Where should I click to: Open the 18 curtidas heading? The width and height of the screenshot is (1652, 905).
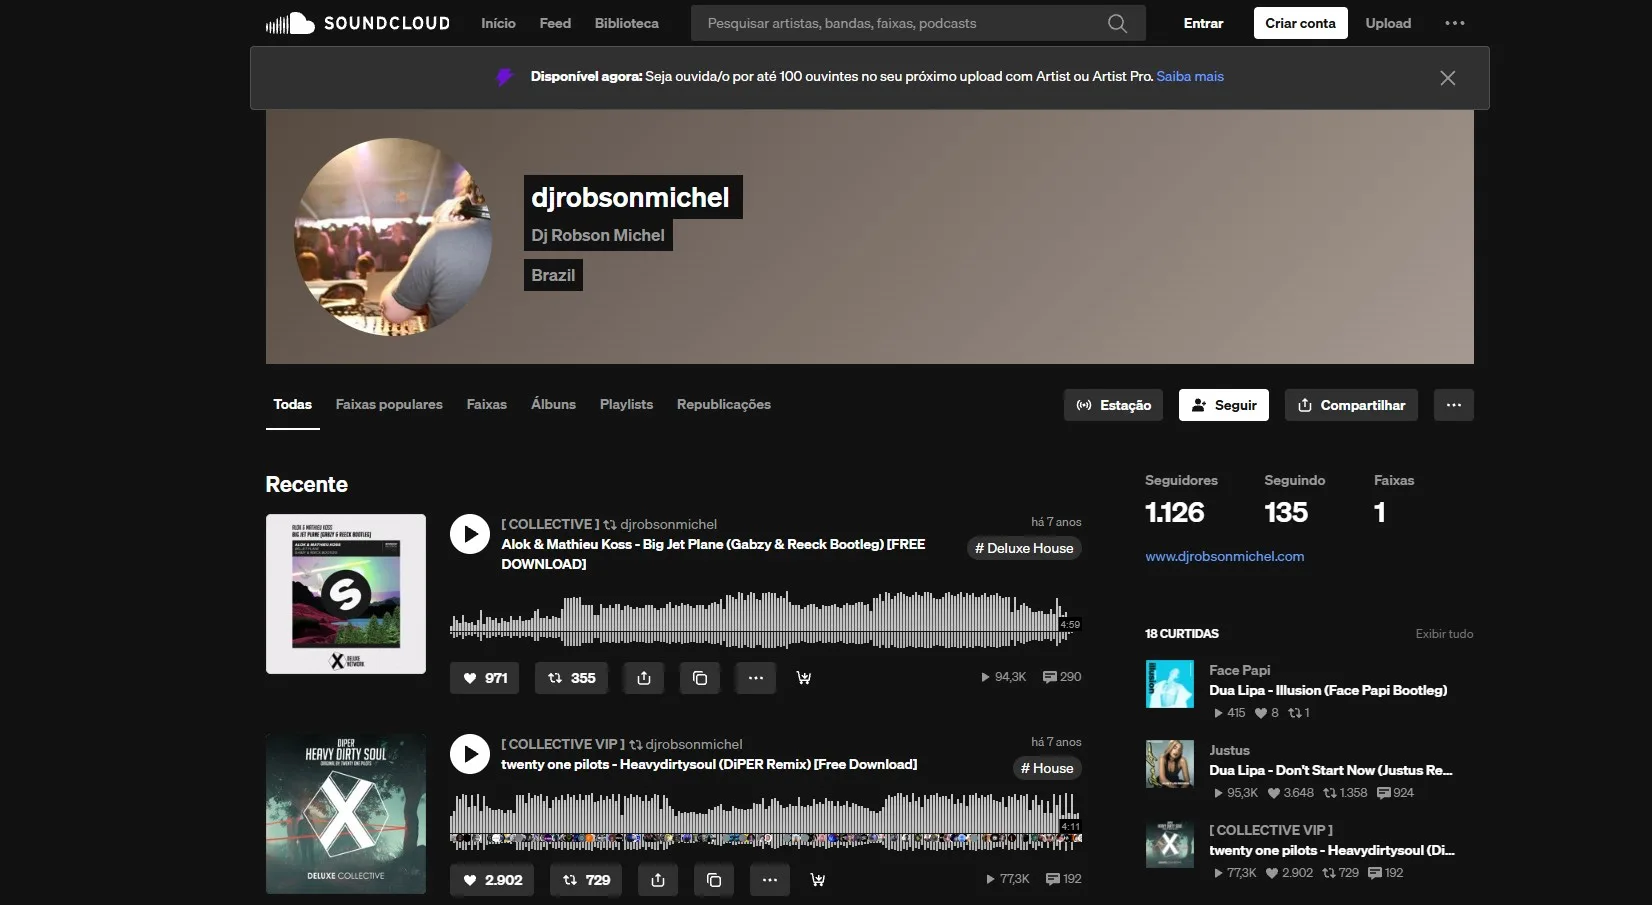[x=1182, y=634]
